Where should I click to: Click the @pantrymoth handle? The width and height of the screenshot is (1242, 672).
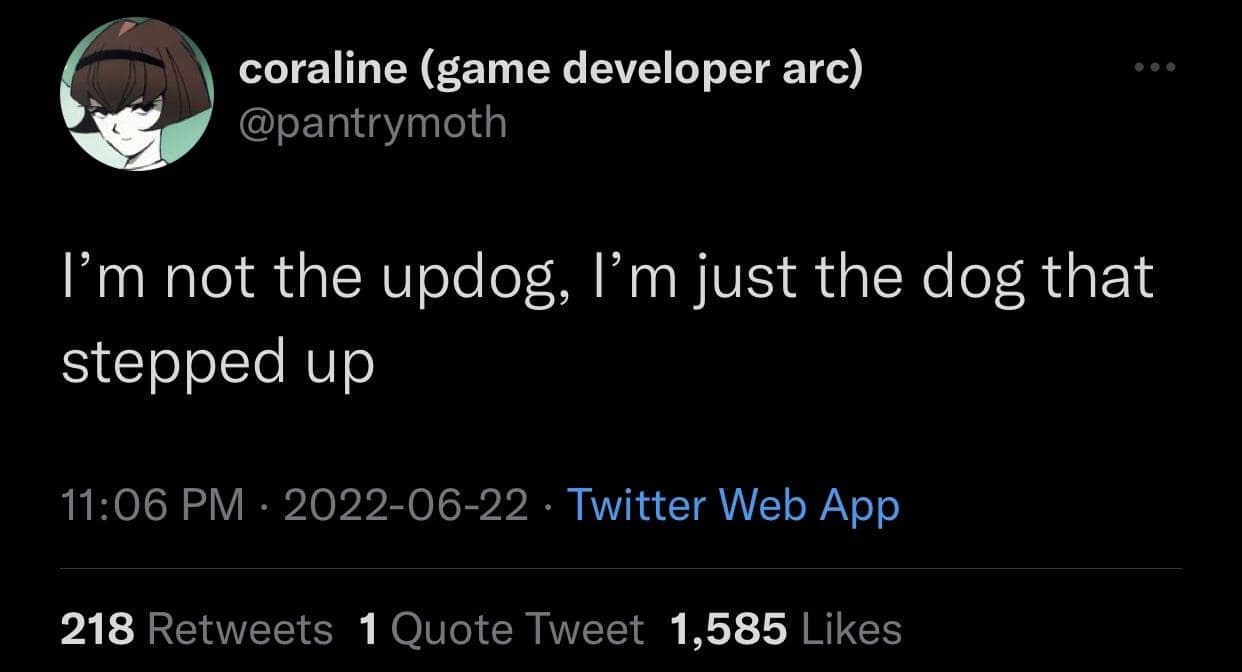[373, 124]
